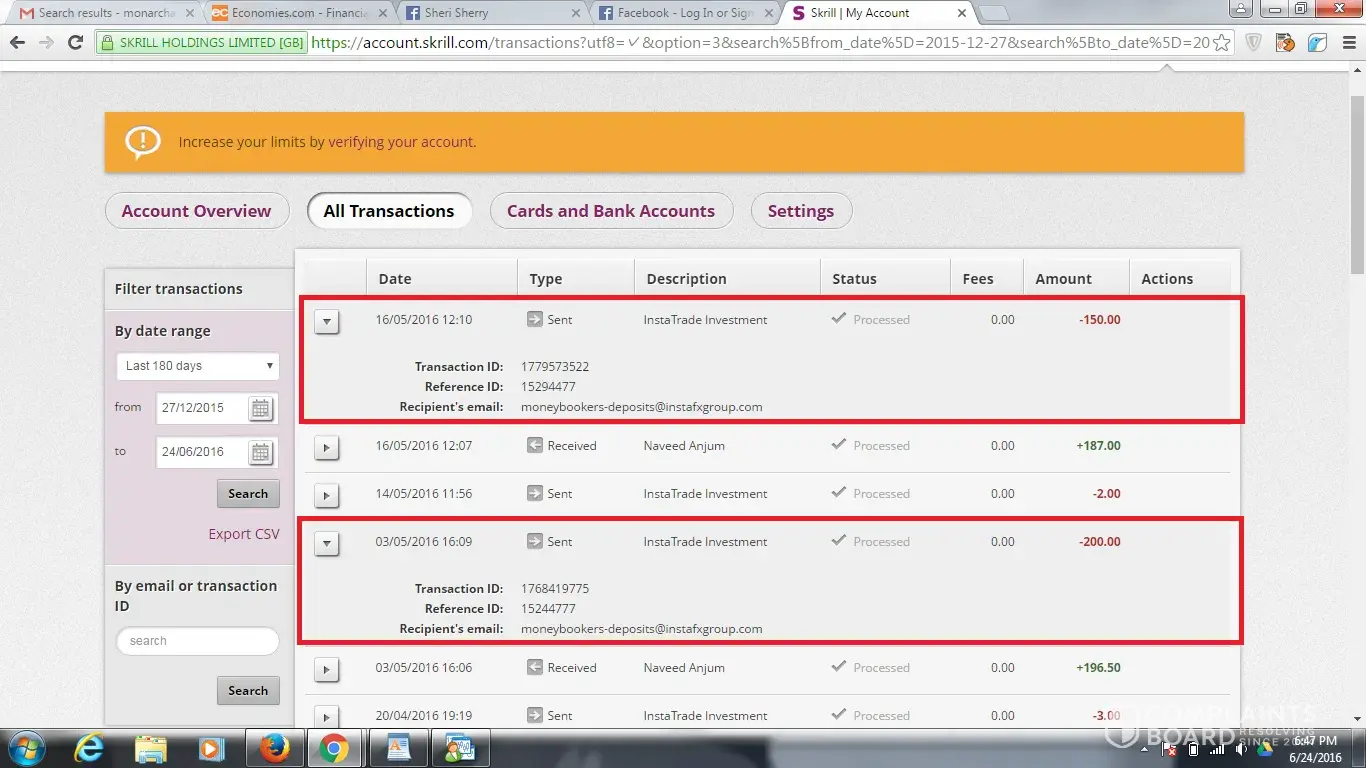Viewport: 1366px width, 768px height.
Task: Click the 'verifying your account' link
Action: point(401,142)
